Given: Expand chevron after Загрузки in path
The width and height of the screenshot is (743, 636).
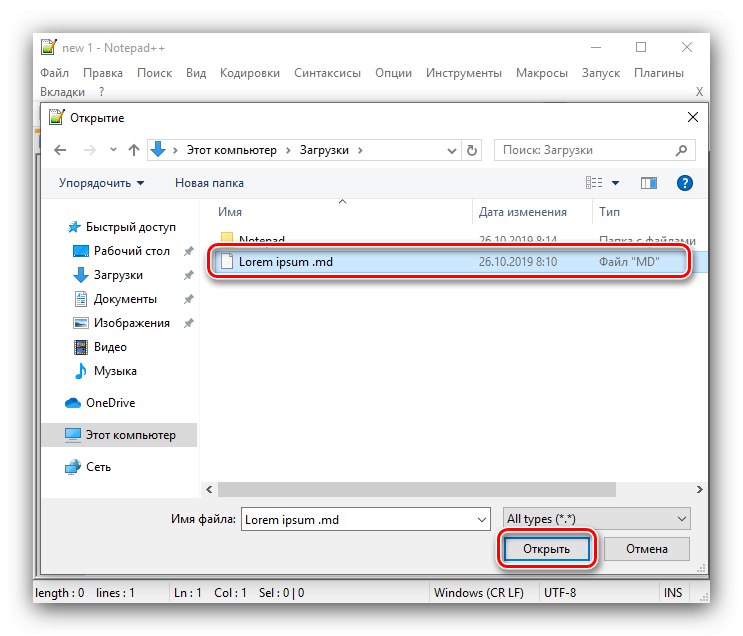Looking at the screenshot, I should pyautogui.click(x=360, y=150).
